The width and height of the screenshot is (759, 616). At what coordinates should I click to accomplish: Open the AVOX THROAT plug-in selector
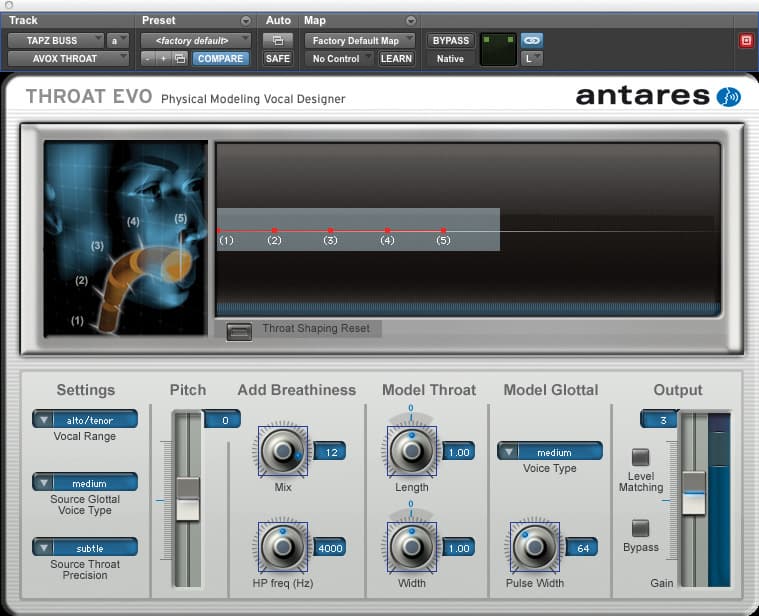point(68,59)
